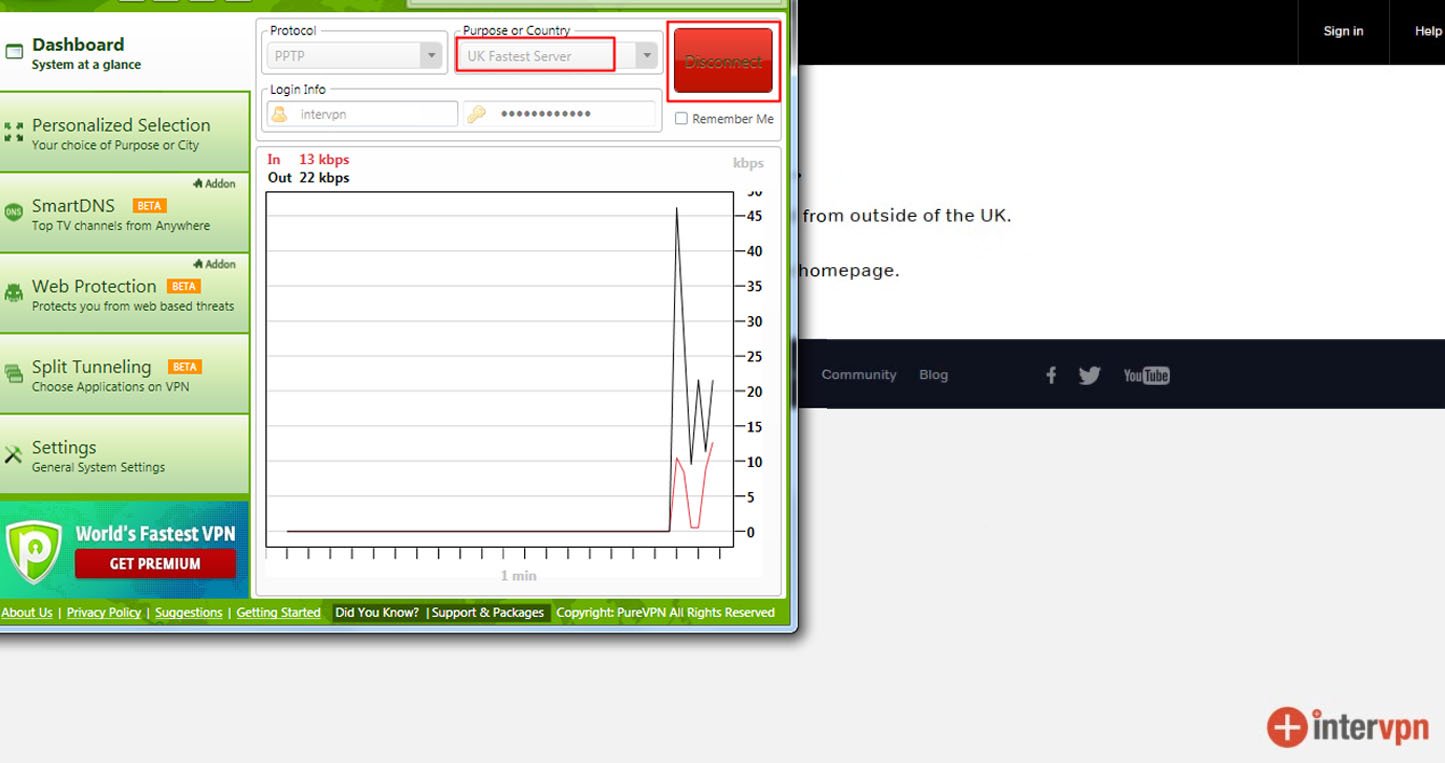
Task: Click the username user icon
Action: point(281,114)
